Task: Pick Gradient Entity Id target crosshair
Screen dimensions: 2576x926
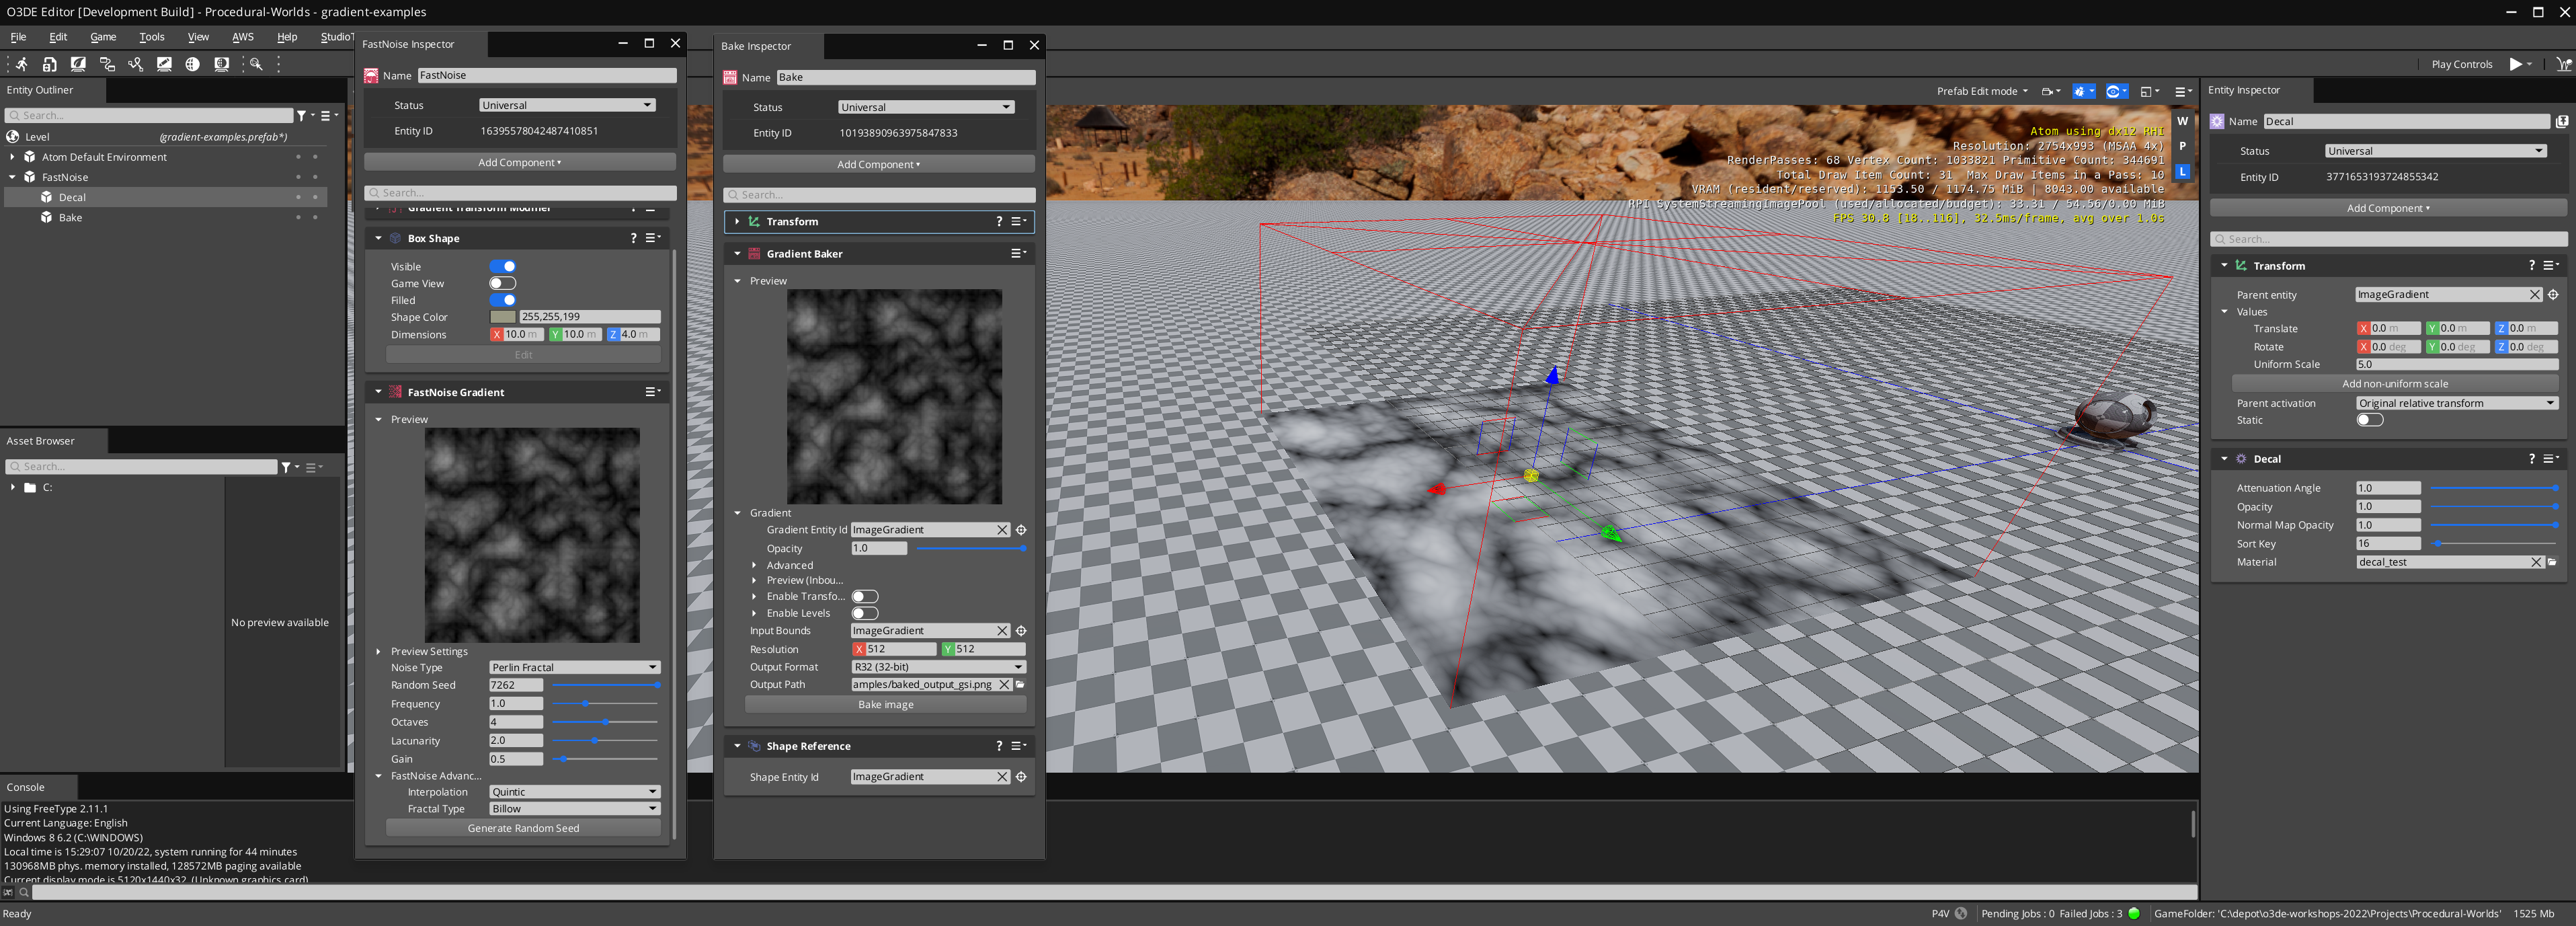Action: click(x=1021, y=530)
